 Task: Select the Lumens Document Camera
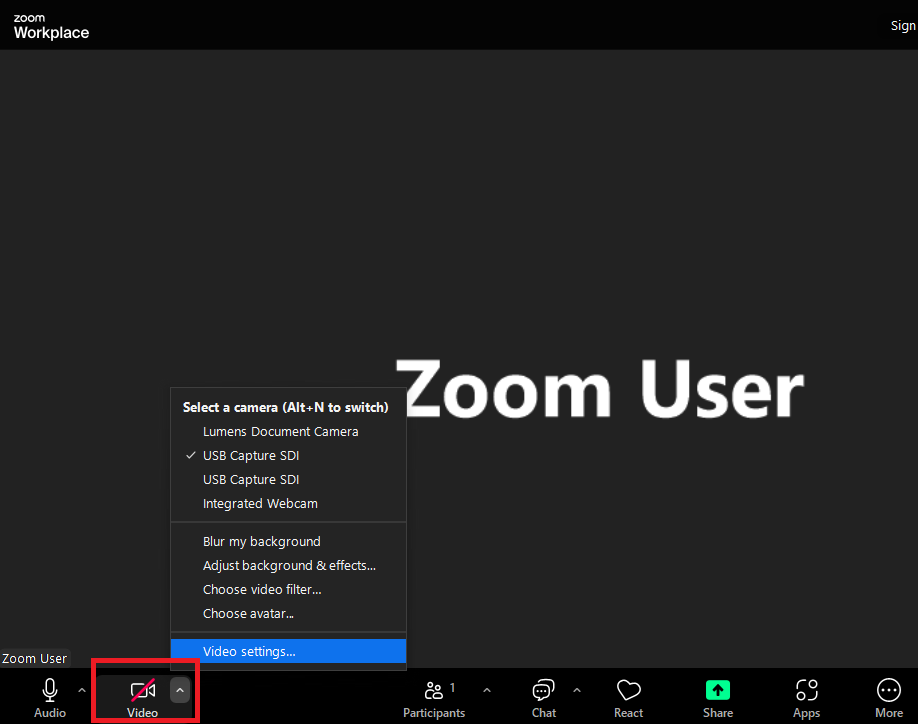[280, 432]
